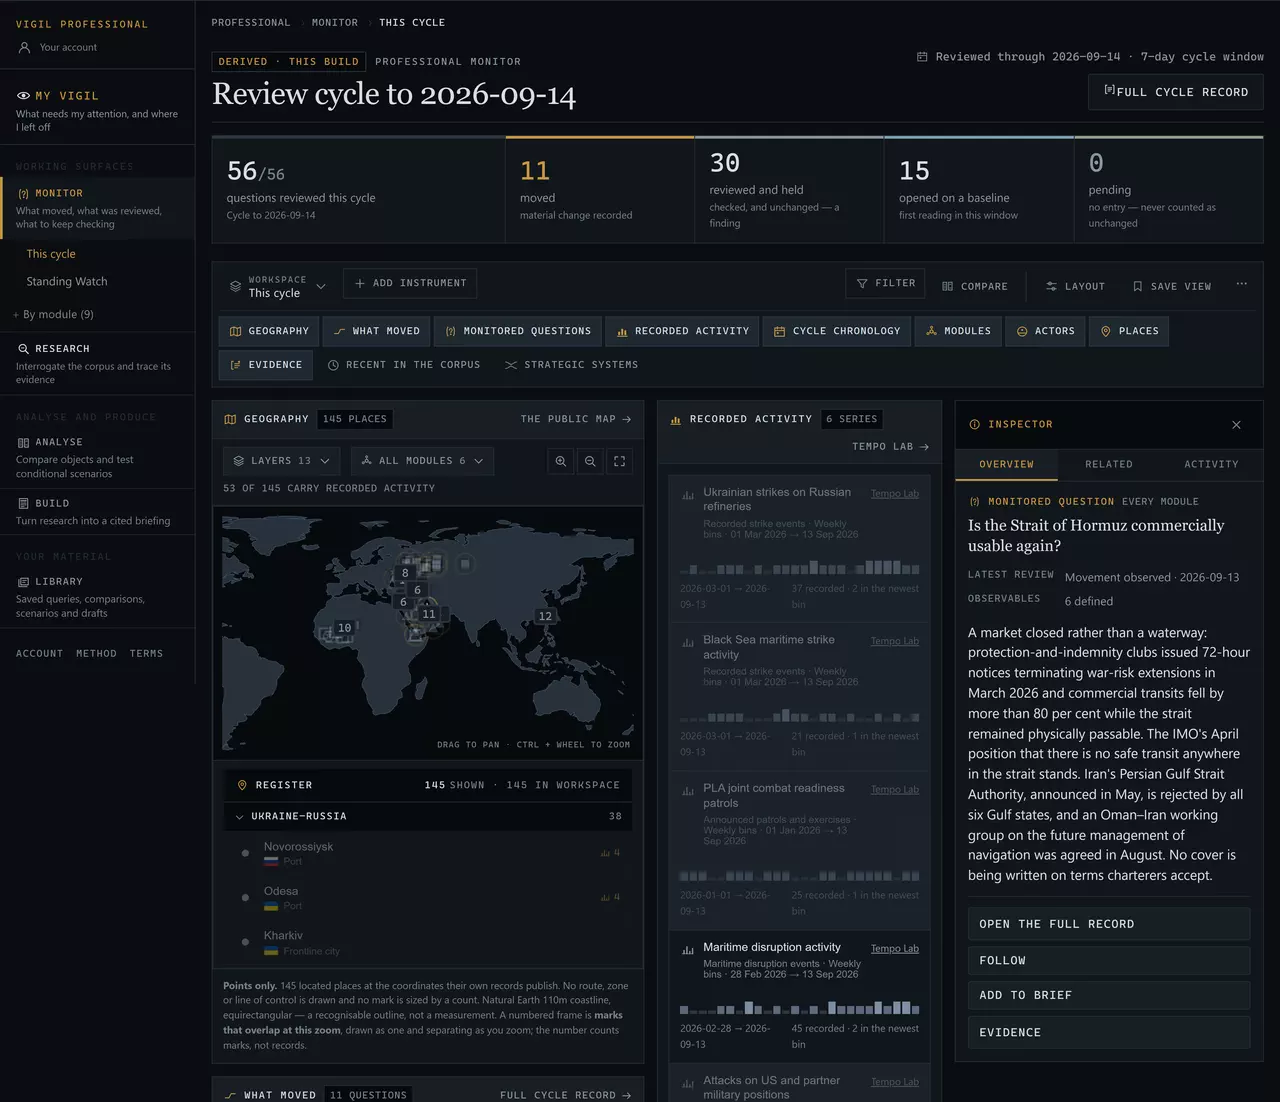1280x1102 pixels.
Task: Select Standing Watch in the sidebar
Action: [67, 282]
